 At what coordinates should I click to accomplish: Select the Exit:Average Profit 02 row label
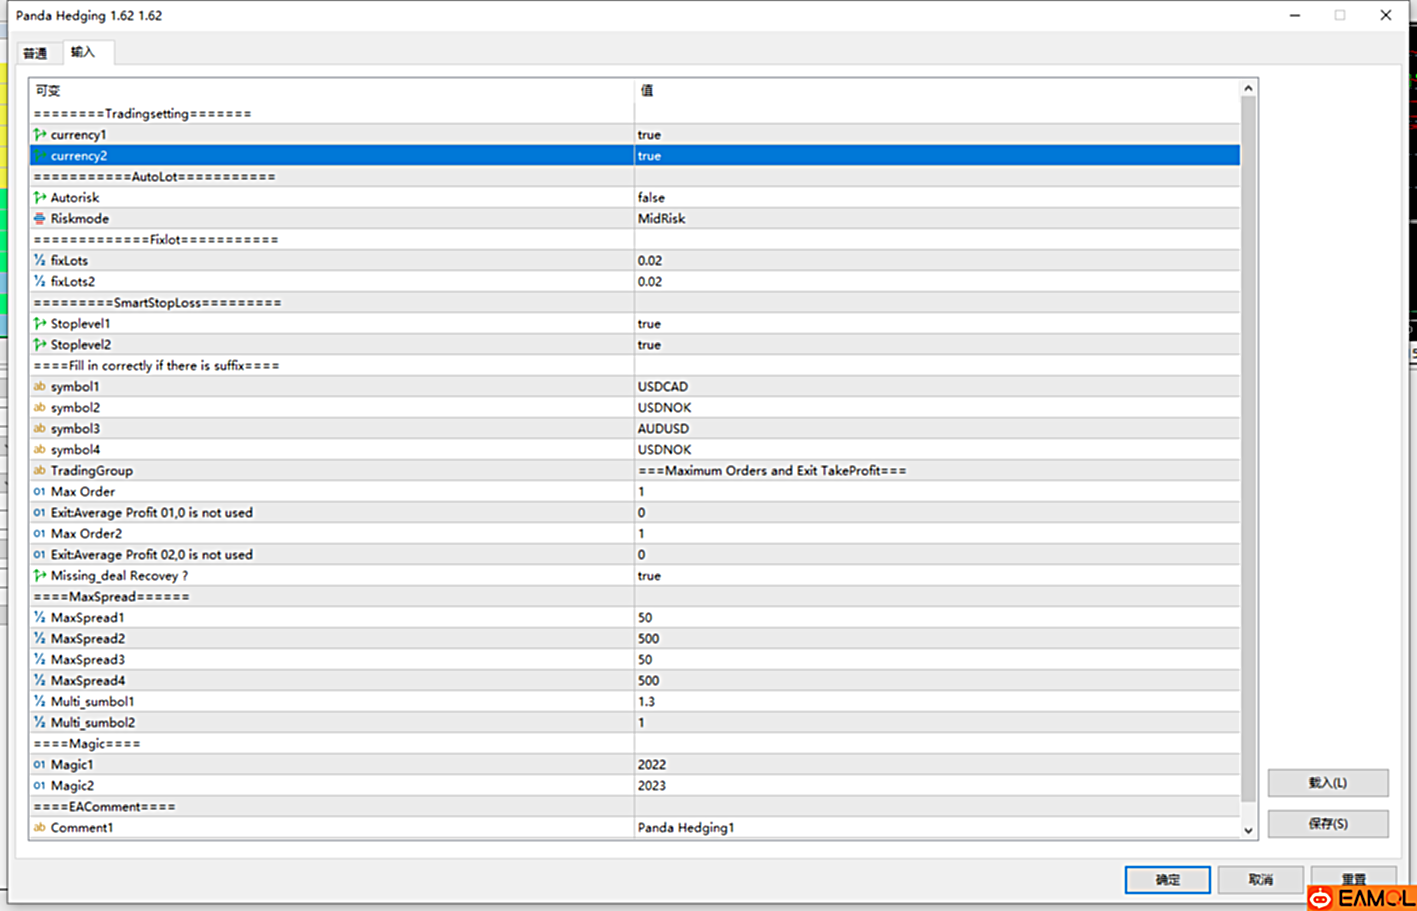(152, 554)
